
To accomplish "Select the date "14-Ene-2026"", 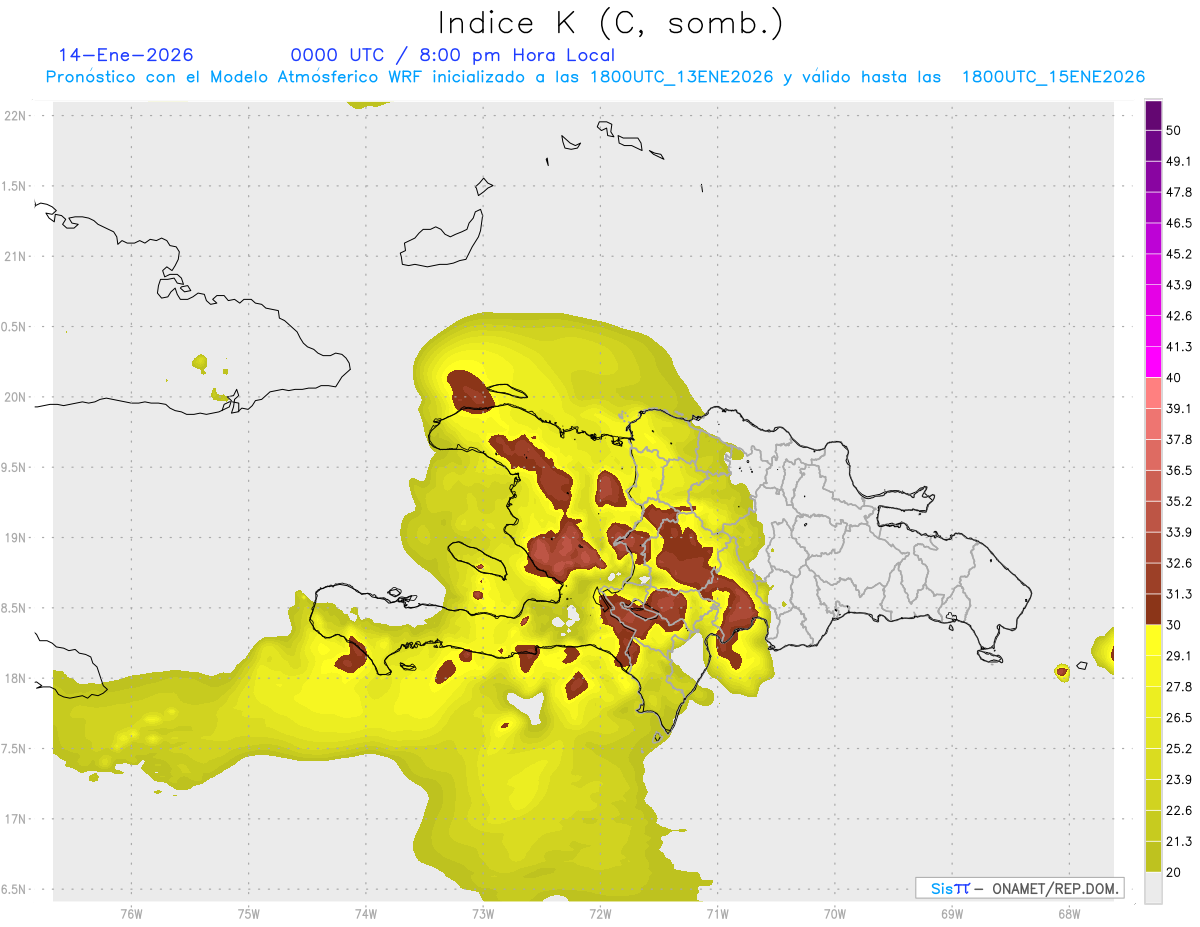I will point(126,55).
